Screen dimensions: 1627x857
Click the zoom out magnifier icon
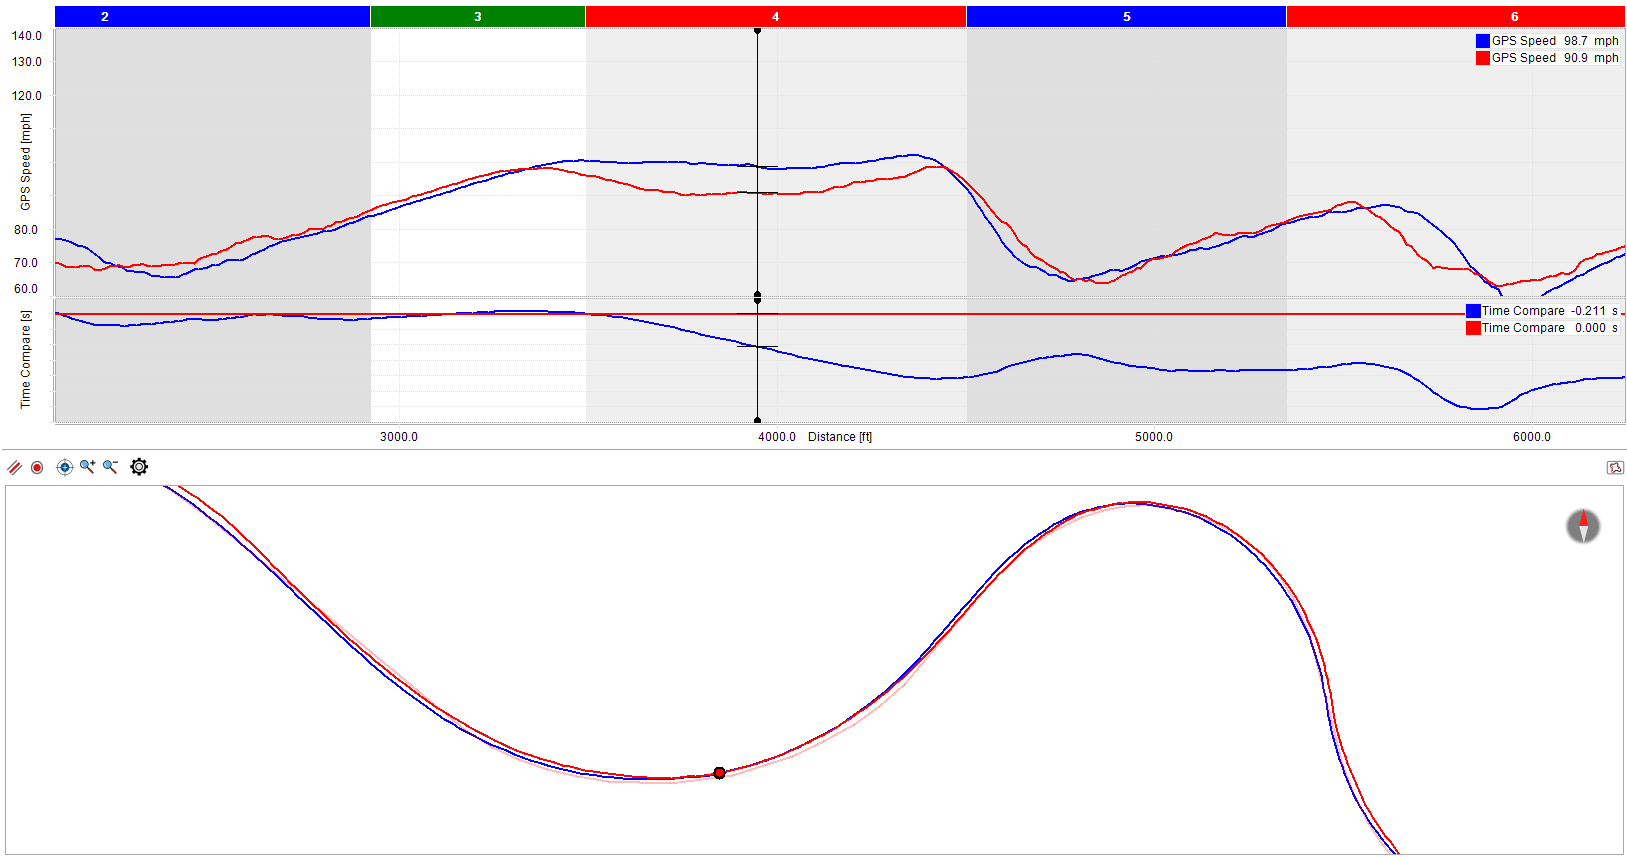[111, 467]
